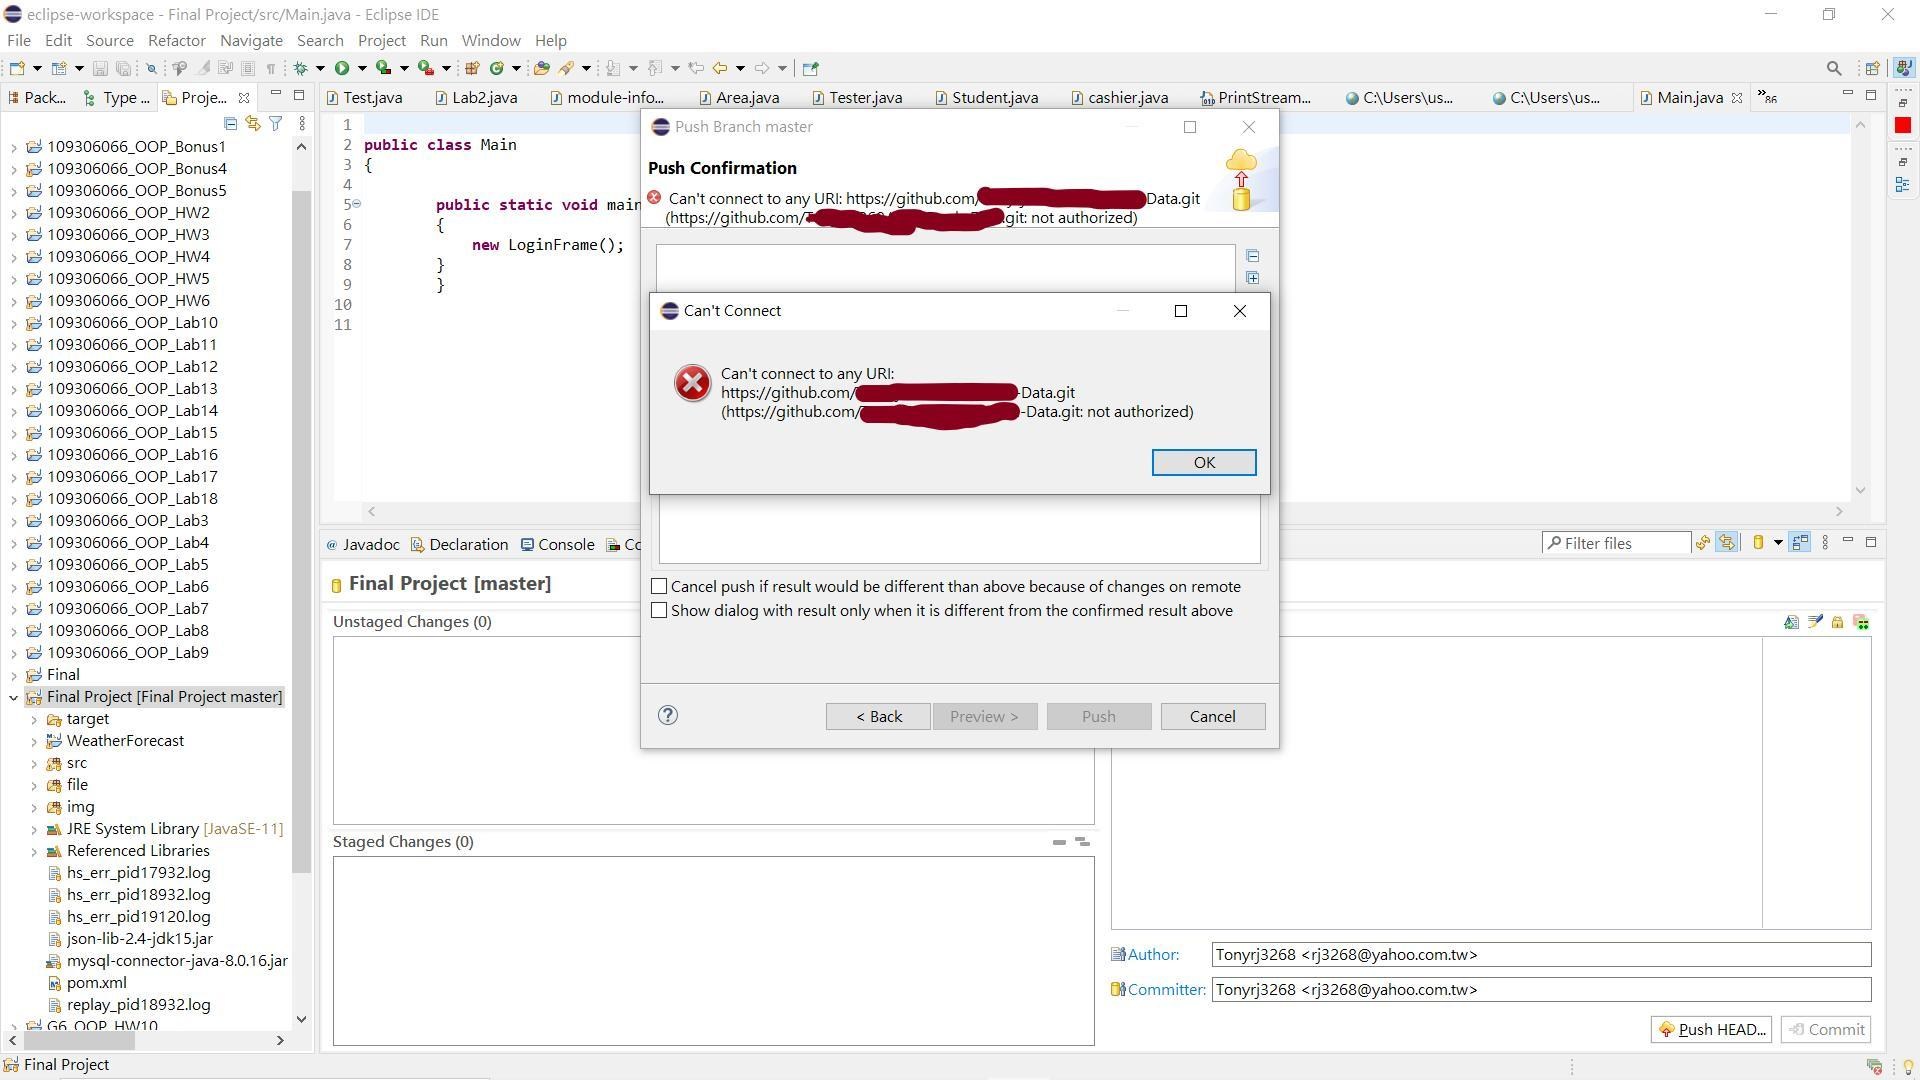
Task: Expand the src folder in Final Project
Action: pyautogui.click(x=34, y=763)
